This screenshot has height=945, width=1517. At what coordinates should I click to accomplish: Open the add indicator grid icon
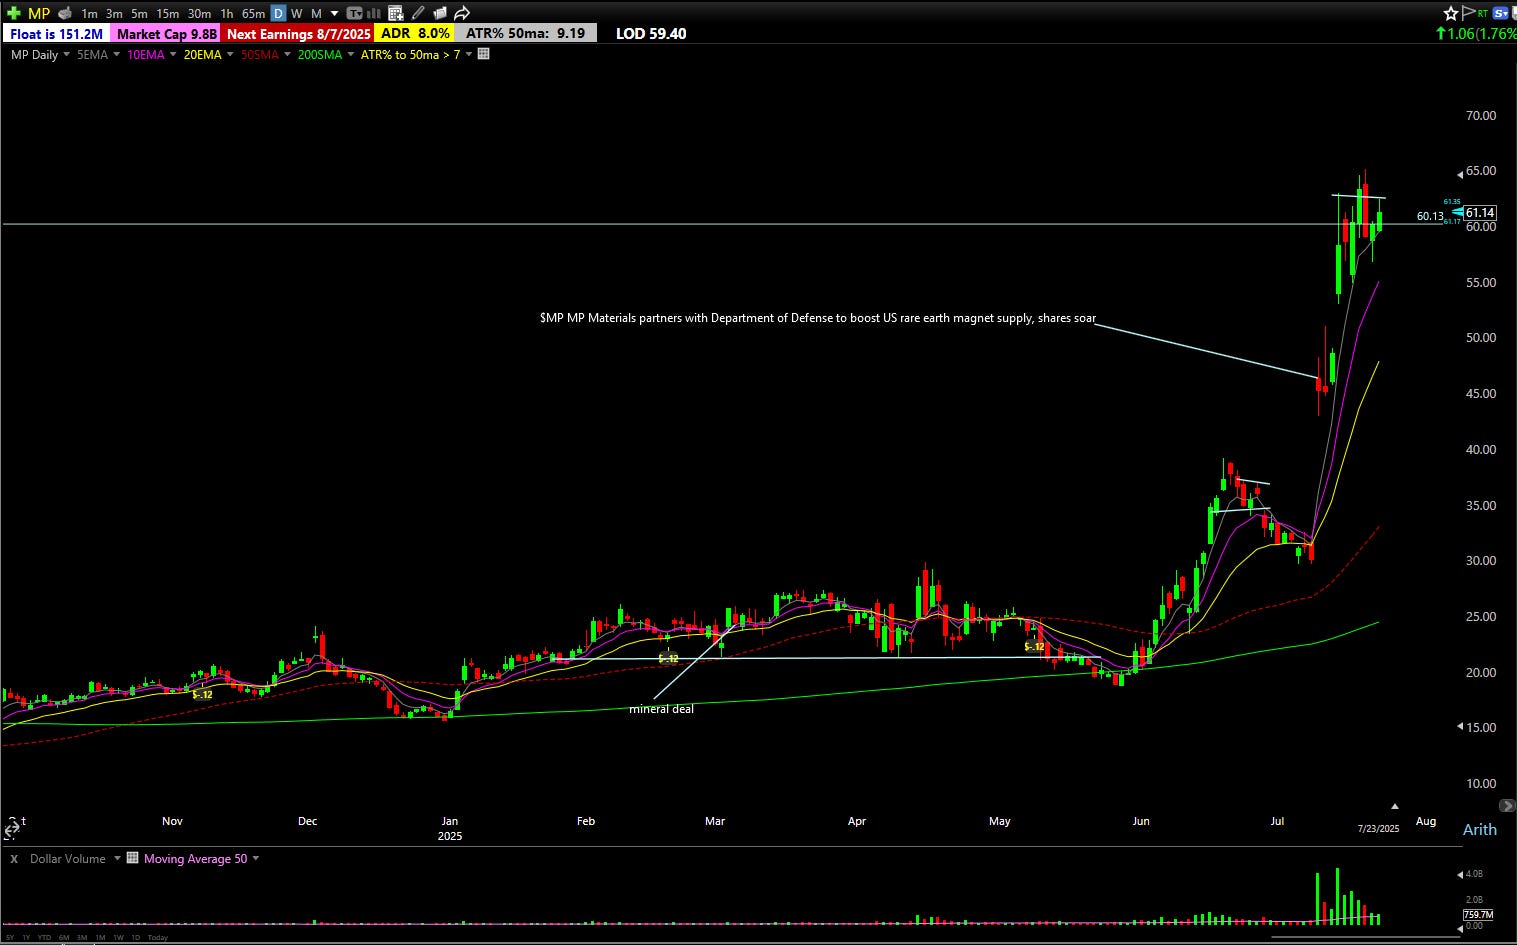coord(396,14)
